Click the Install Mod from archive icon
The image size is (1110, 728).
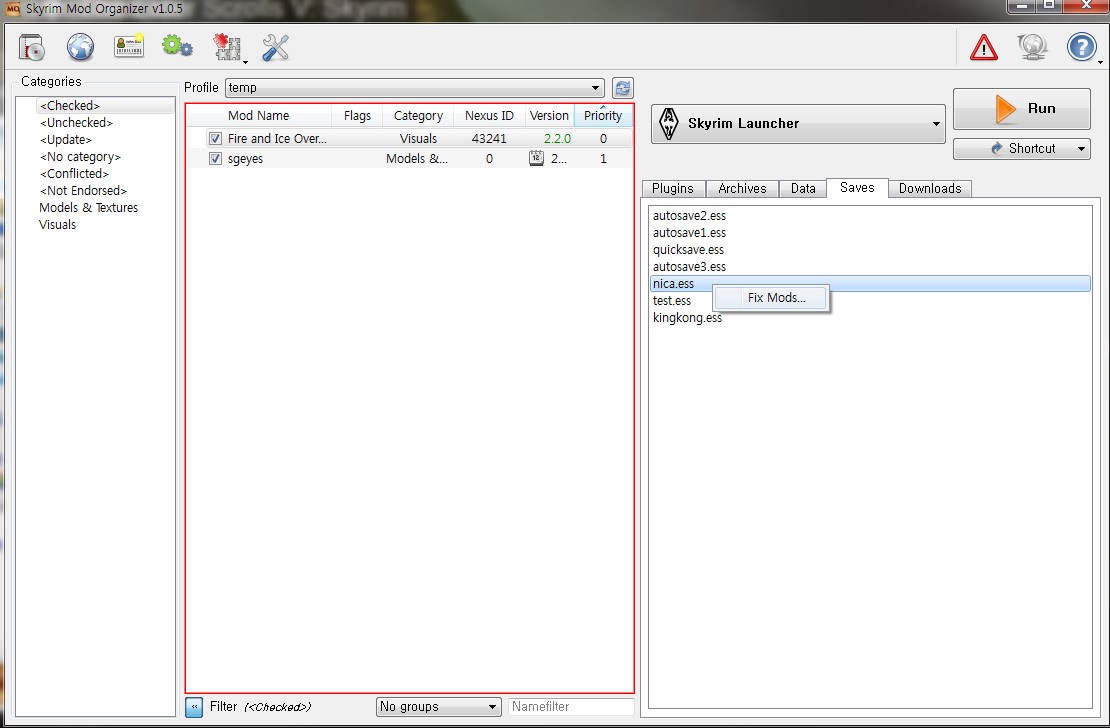point(31,47)
